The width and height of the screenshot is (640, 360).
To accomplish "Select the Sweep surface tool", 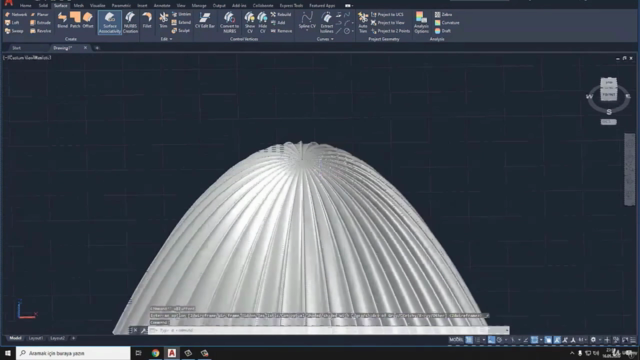I will pos(14,31).
